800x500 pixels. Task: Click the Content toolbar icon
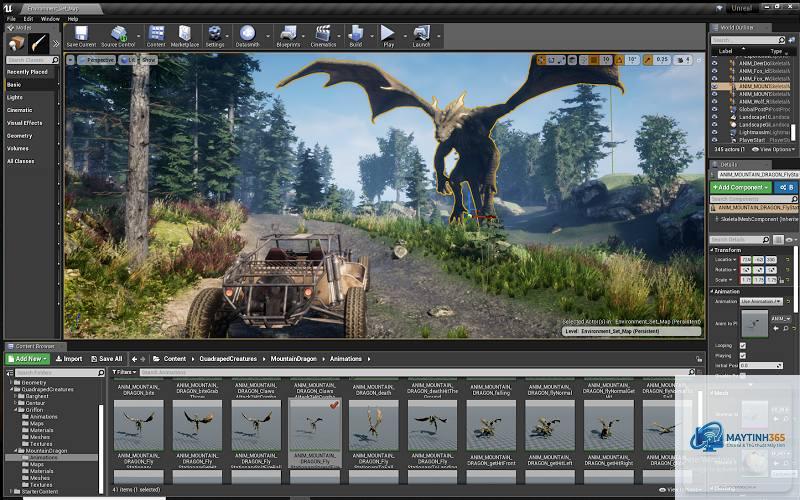coord(156,36)
